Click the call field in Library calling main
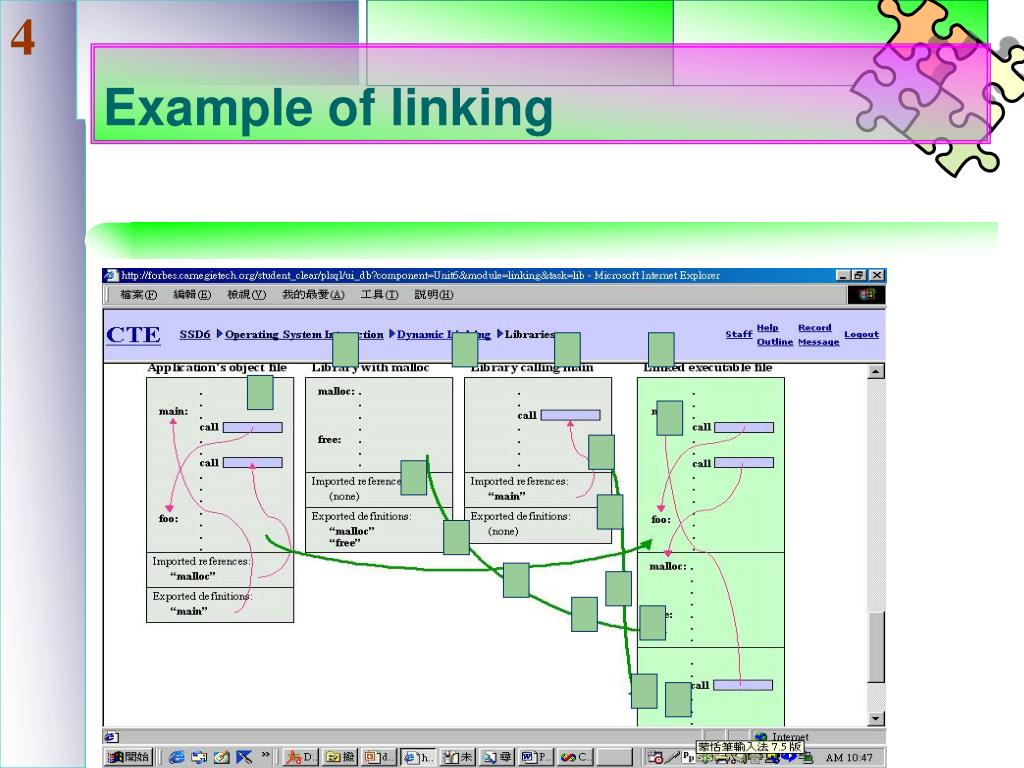This screenshot has height=768, width=1024. 570,415
